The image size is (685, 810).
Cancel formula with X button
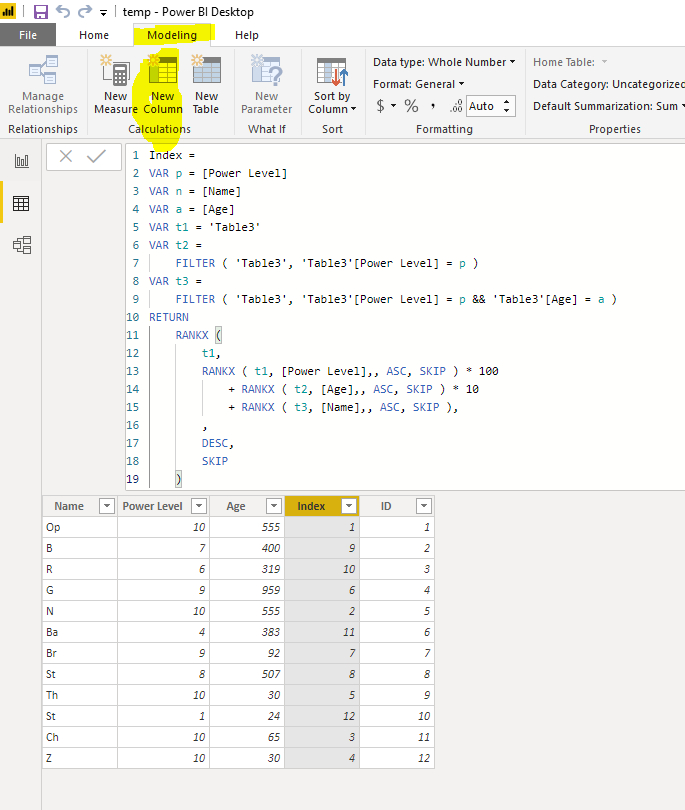pos(66,156)
